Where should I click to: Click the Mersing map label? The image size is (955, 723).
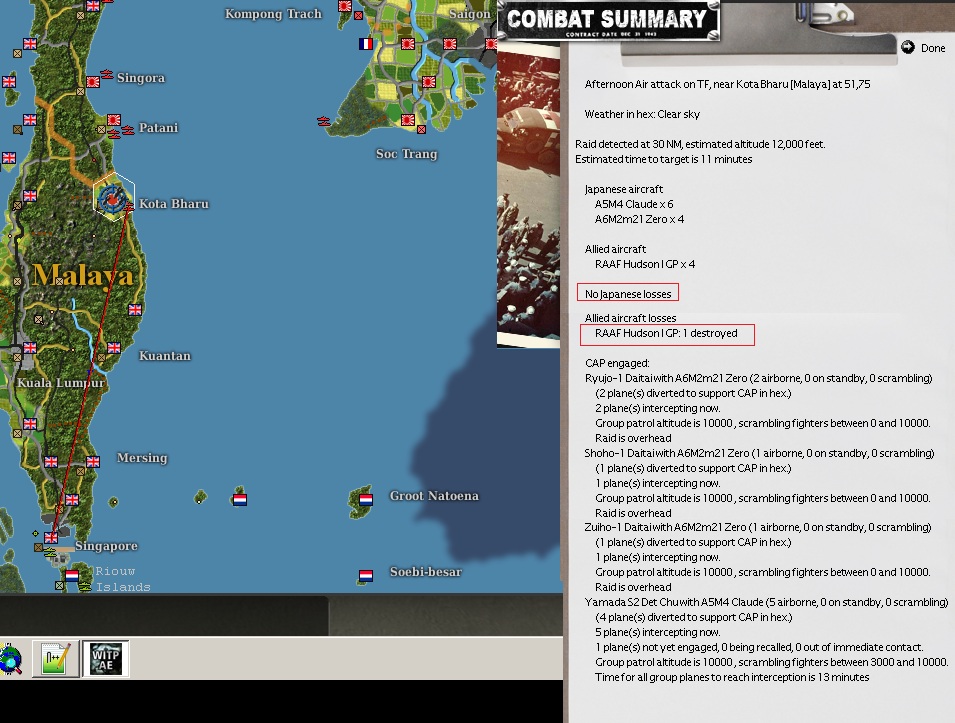[142, 458]
